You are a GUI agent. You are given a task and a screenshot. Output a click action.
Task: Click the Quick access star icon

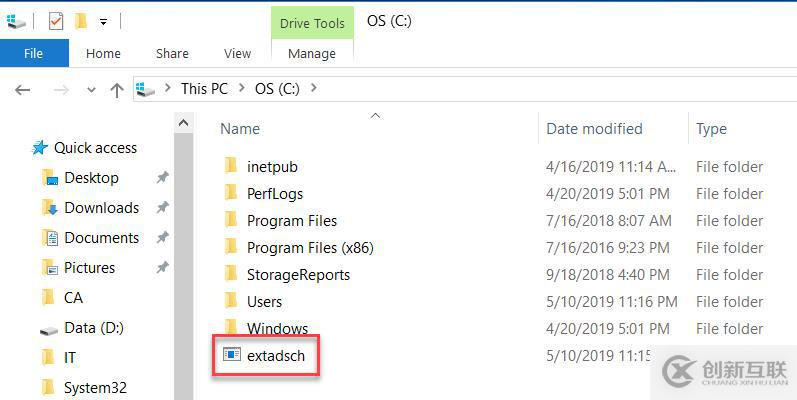[40, 148]
